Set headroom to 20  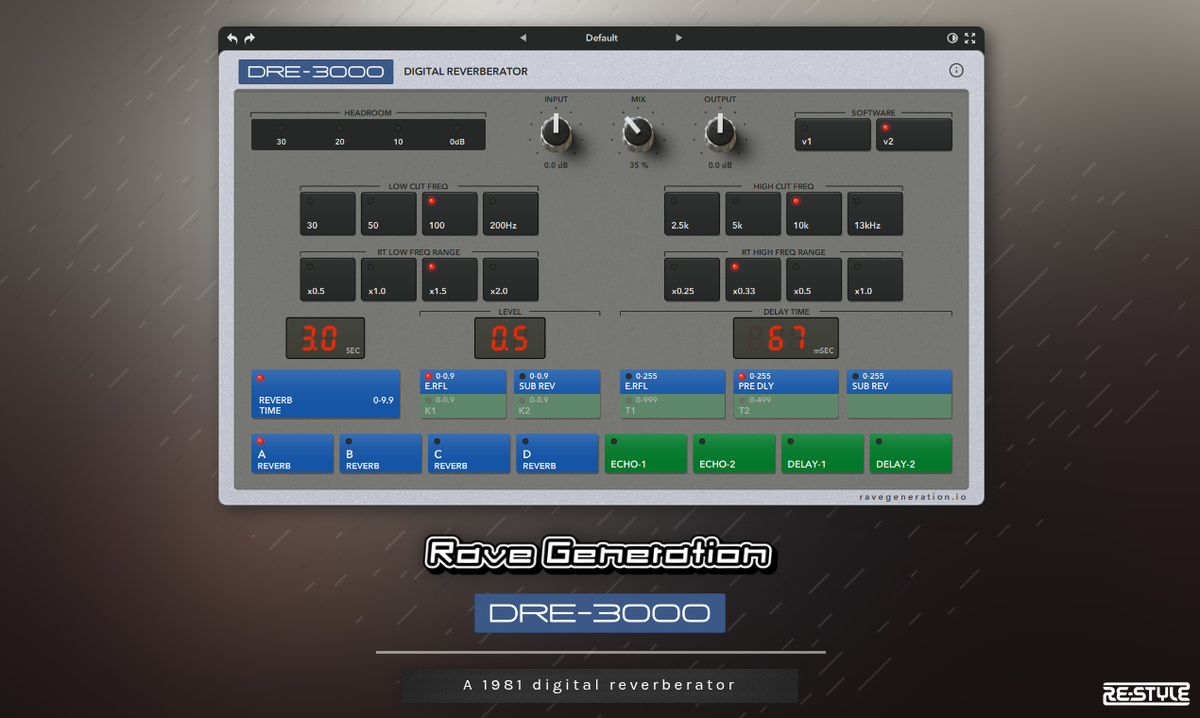click(x=340, y=135)
